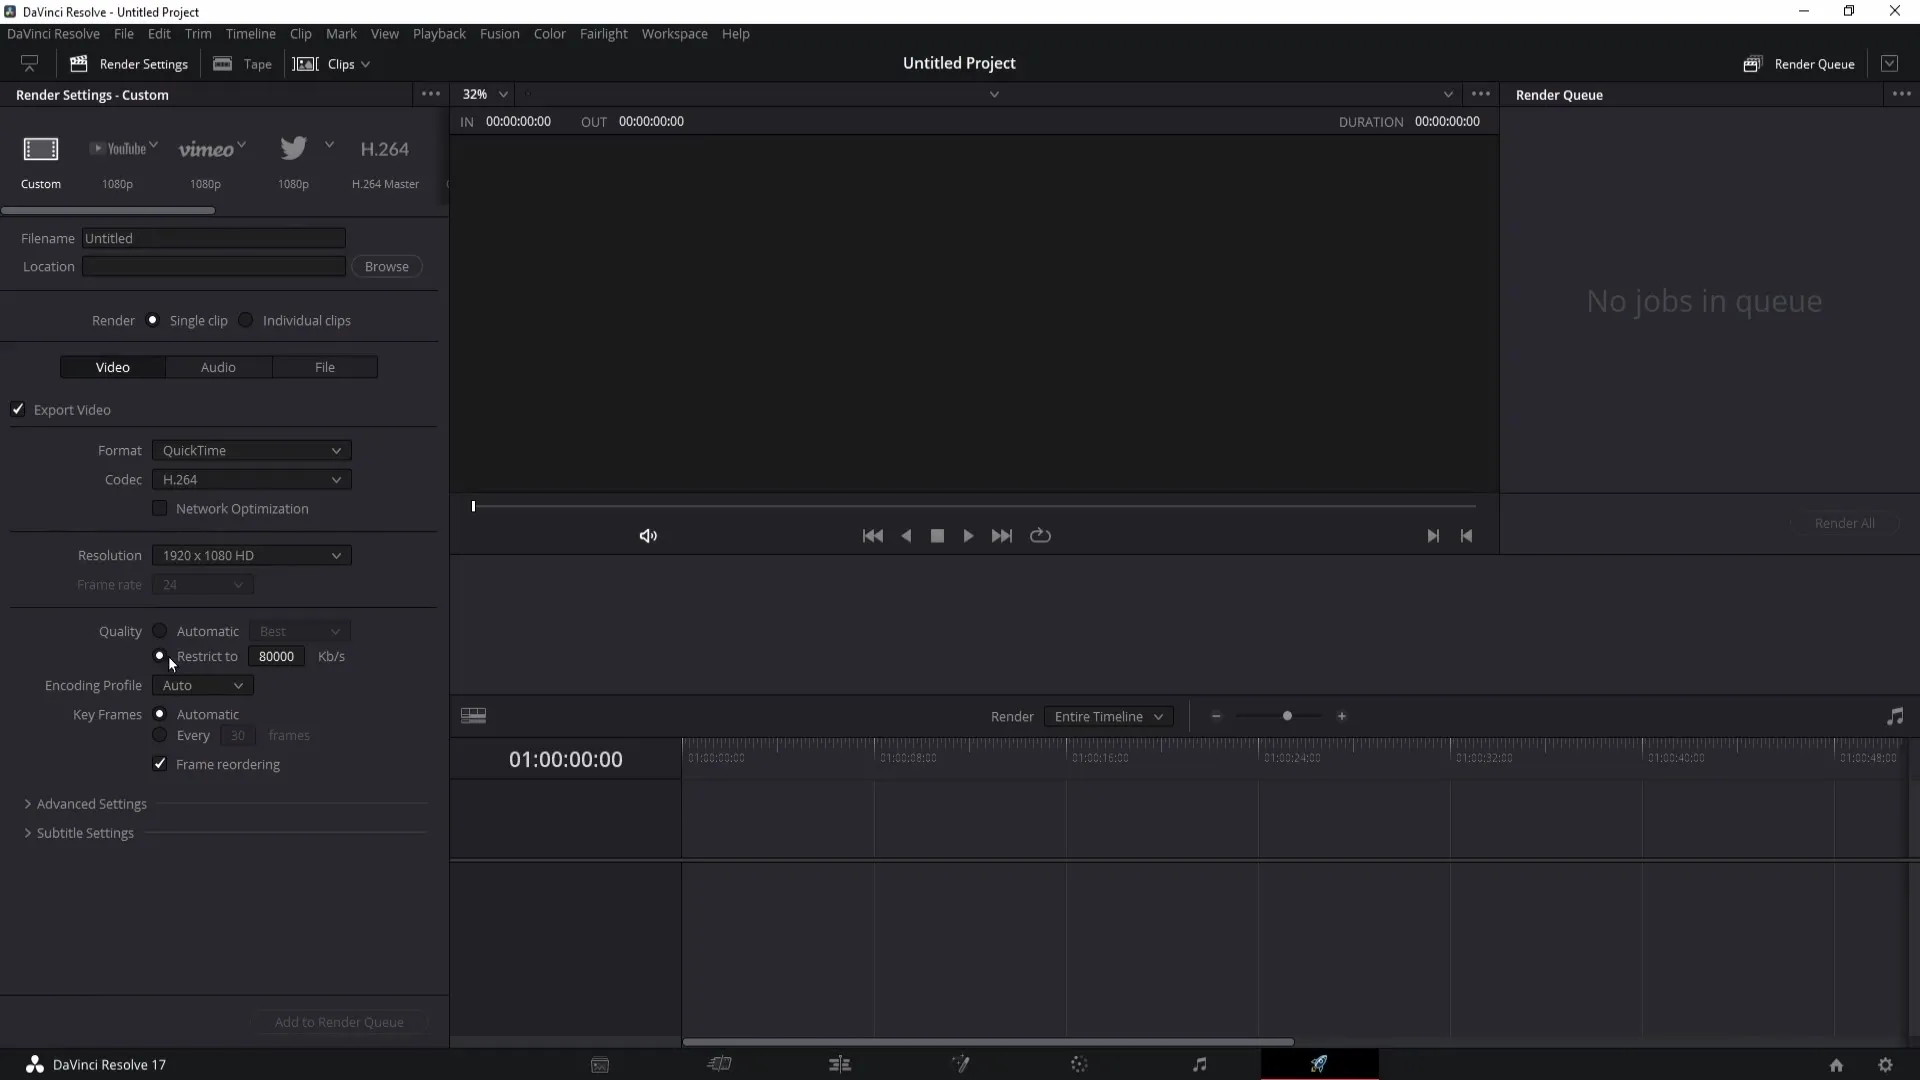Select the Codec H.264 dropdown
The width and height of the screenshot is (1920, 1080).
(251, 479)
